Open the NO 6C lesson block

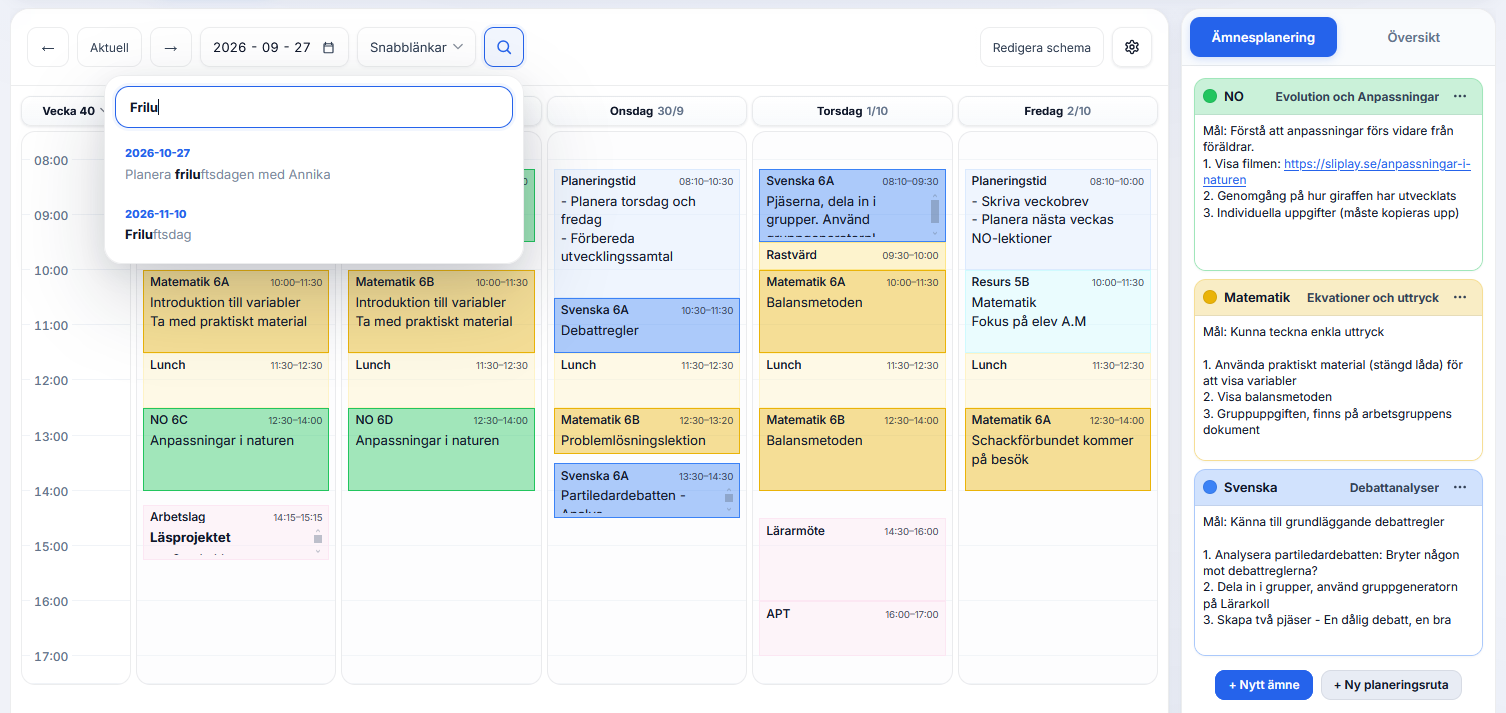[236, 449]
